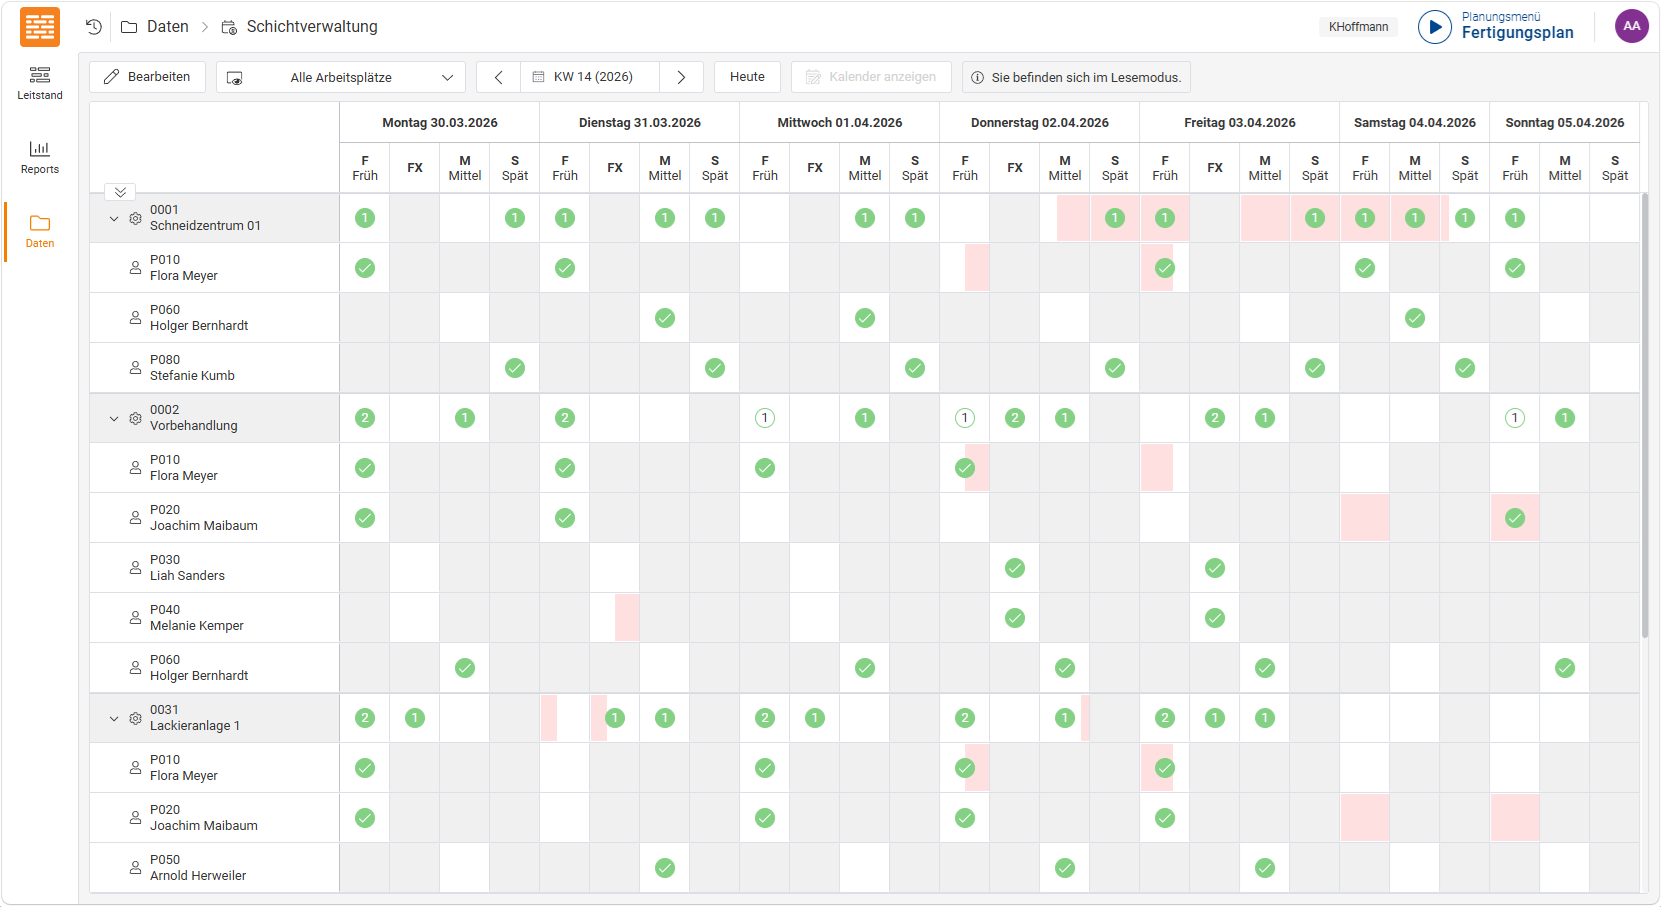Open the Alle Arbeitsplätze dropdown
Image resolution: width=1661 pixels, height=907 pixels.
pos(341,77)
